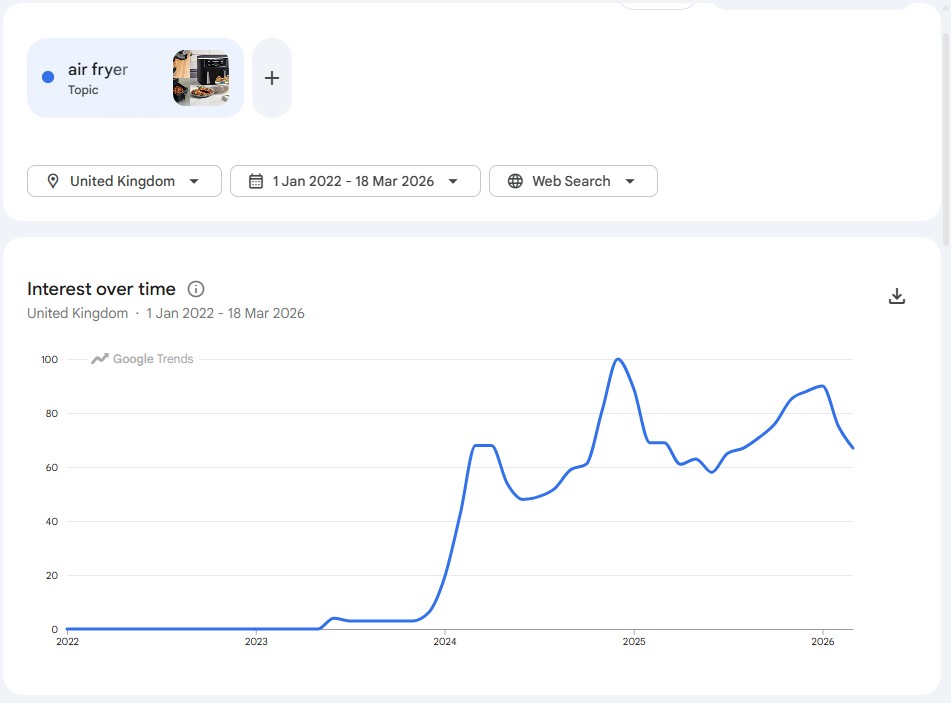Click the 100 value on the y-axis

(50, 359)
